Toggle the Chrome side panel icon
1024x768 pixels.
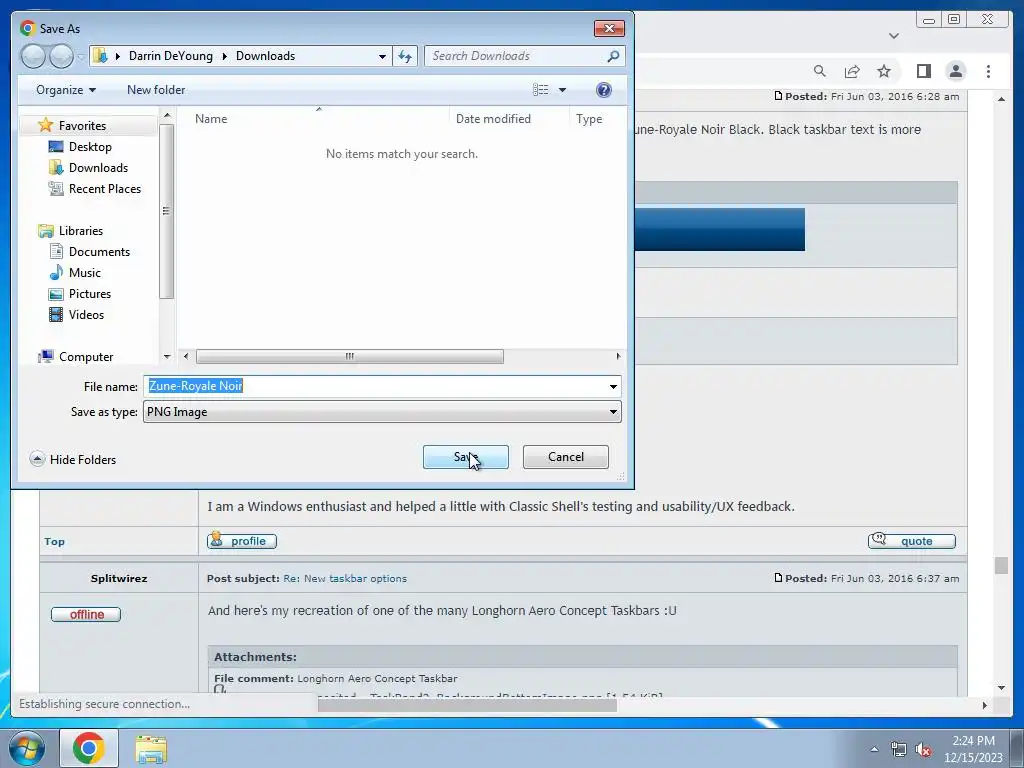point(923,71)
